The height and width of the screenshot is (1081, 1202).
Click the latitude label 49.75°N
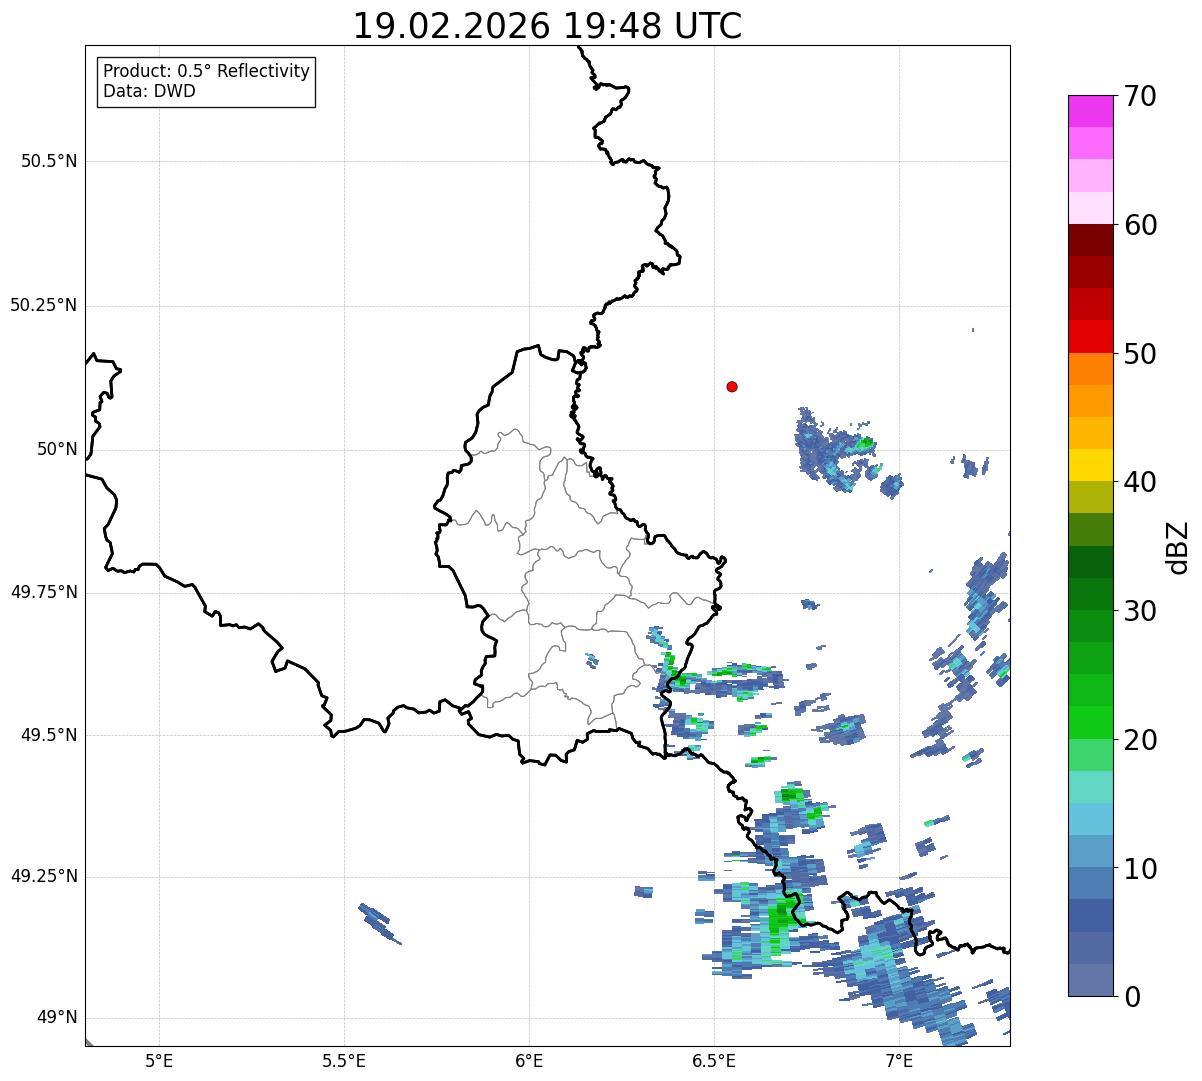coord(44,592)
